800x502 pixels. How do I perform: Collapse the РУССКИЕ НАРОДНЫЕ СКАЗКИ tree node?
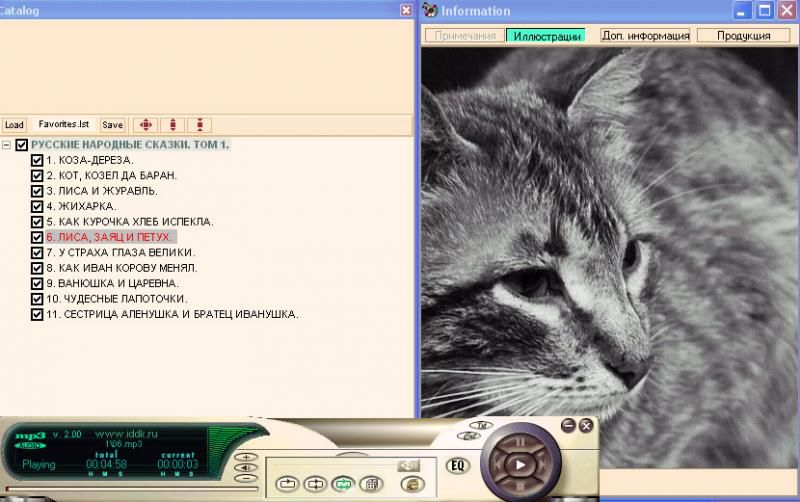[7, 145]
